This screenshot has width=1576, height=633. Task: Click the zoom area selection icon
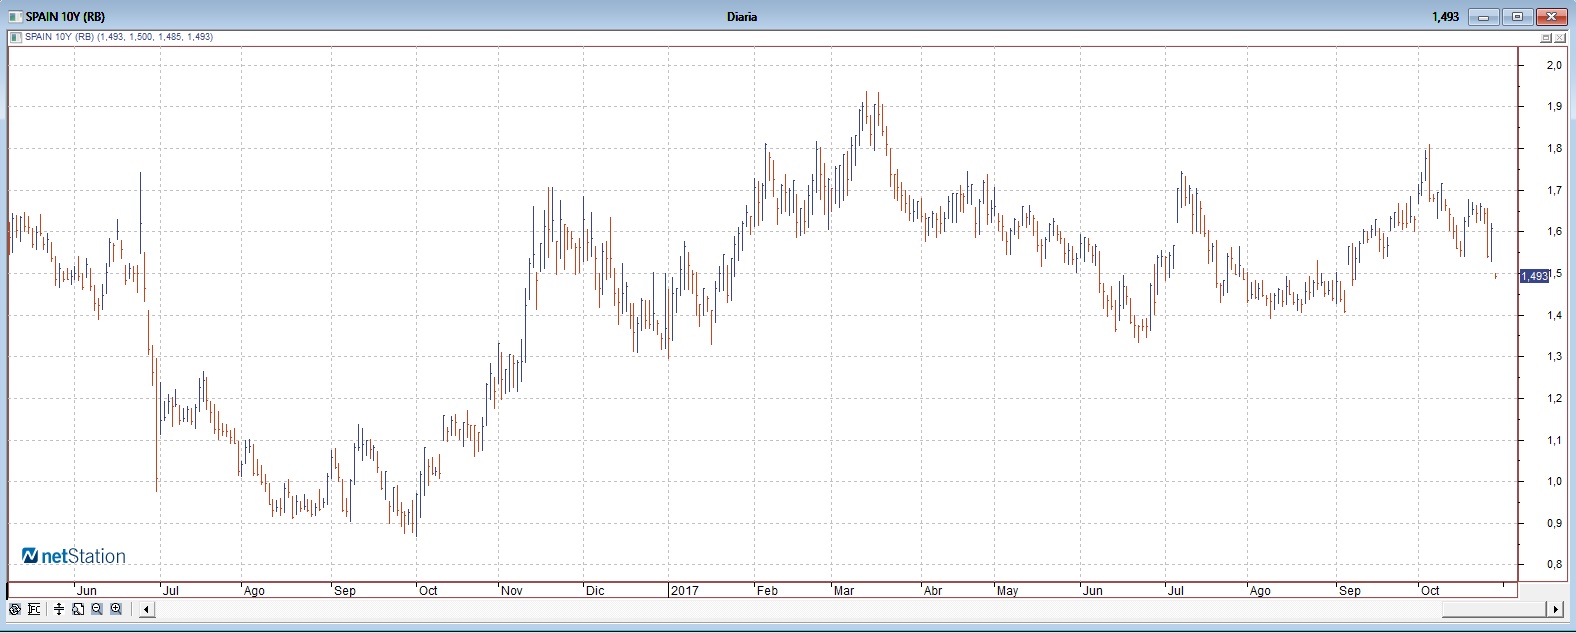click(x=78, y=609)
